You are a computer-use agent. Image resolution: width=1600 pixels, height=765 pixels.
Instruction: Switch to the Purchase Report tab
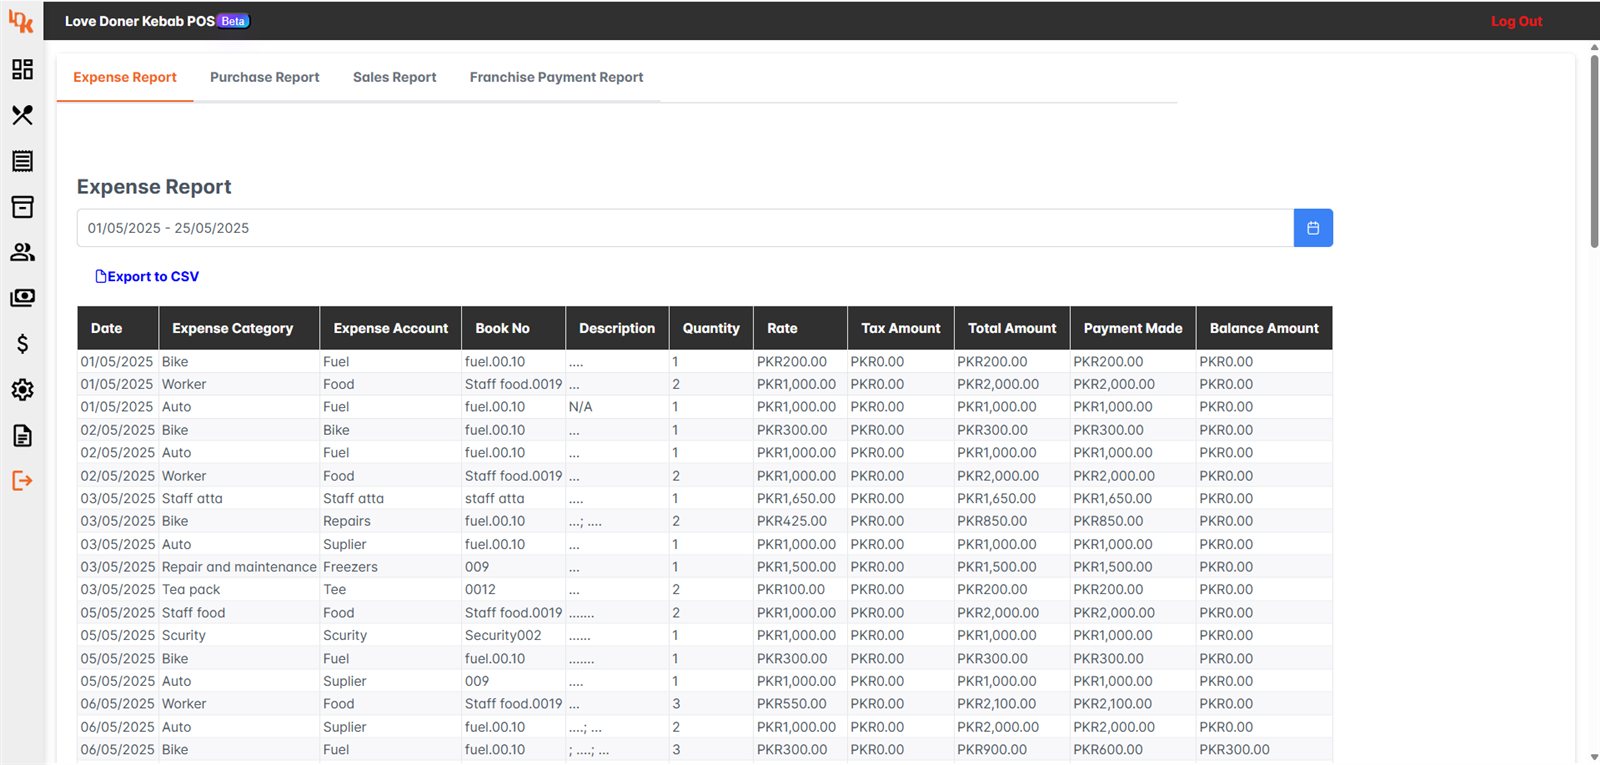(x=265, y=77)
